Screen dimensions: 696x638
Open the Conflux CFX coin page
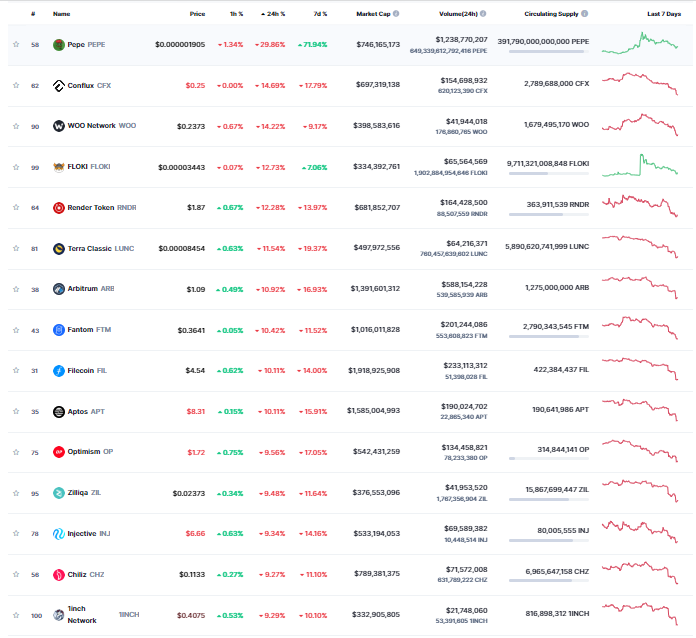pyautogui.click(x=89, y=85)
